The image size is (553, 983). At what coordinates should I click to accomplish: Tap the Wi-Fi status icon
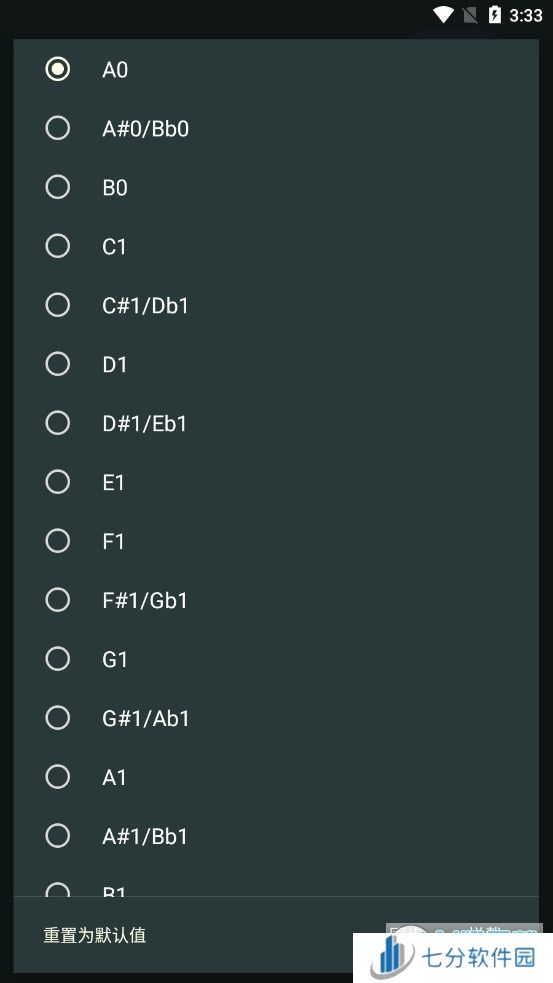coord(443,14)
